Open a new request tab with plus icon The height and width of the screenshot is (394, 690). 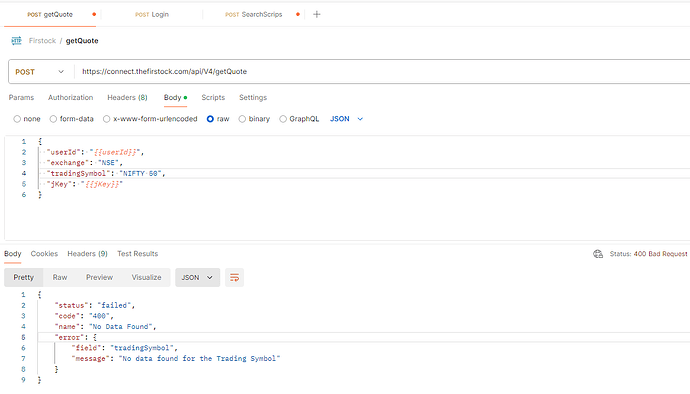click(316, 15)
